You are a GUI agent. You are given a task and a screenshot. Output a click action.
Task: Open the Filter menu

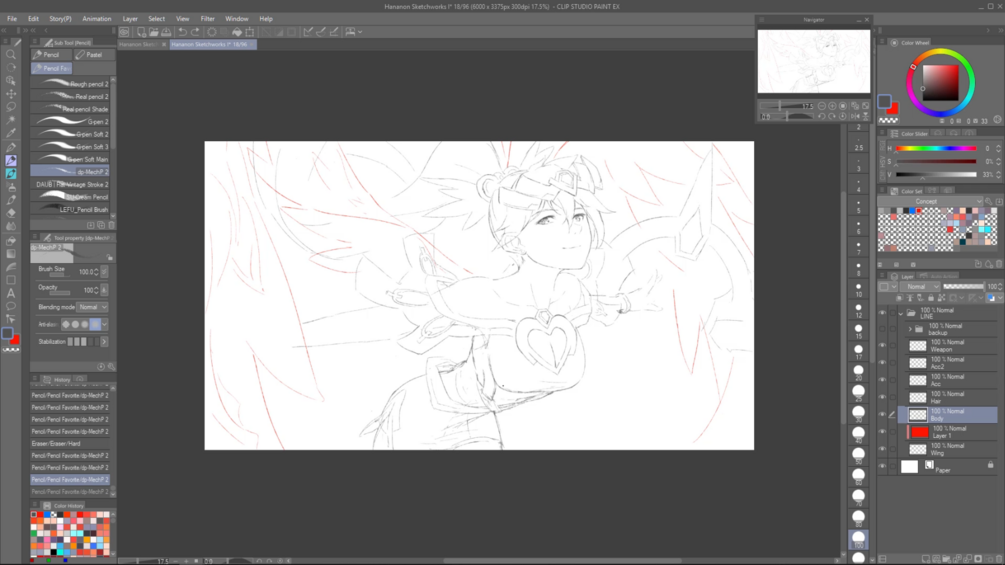(x=207, y=19)
